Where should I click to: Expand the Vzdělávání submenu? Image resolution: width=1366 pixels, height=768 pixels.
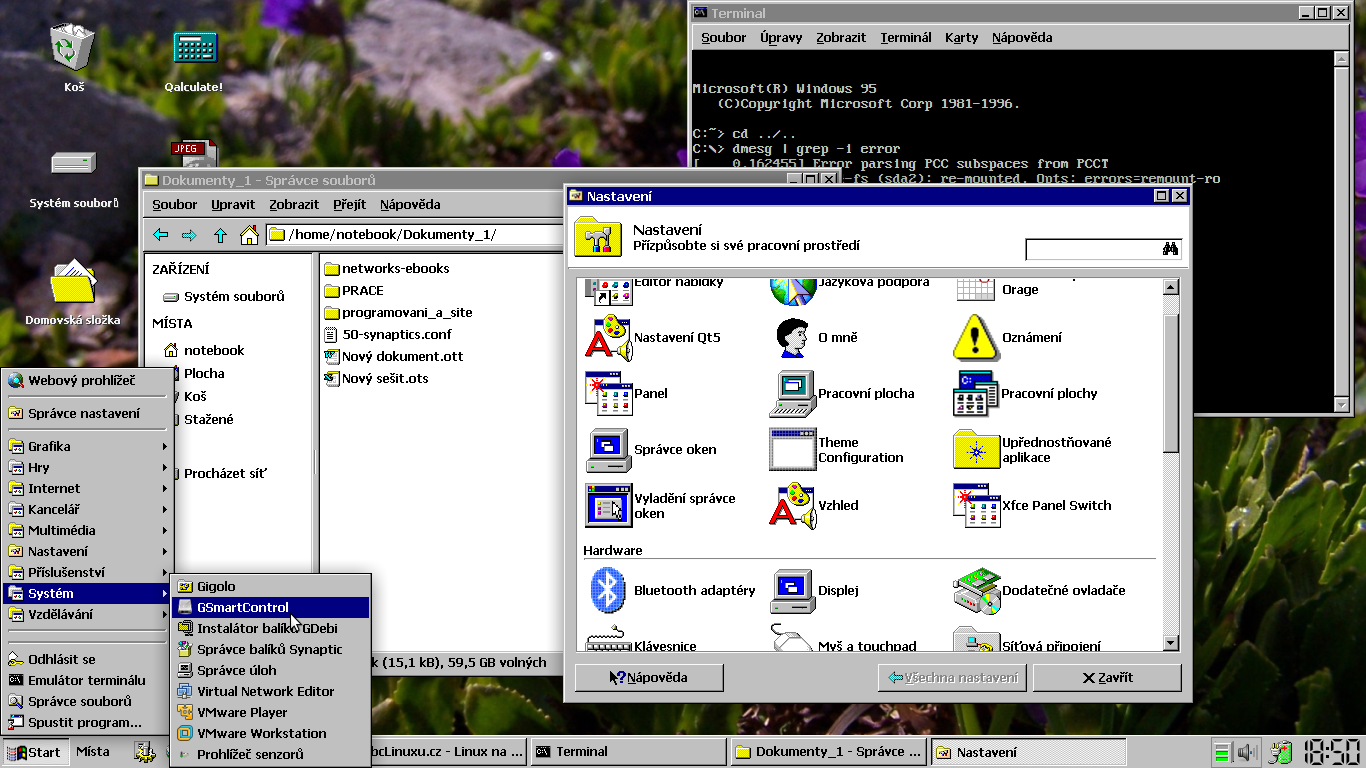tap(87, 614)
